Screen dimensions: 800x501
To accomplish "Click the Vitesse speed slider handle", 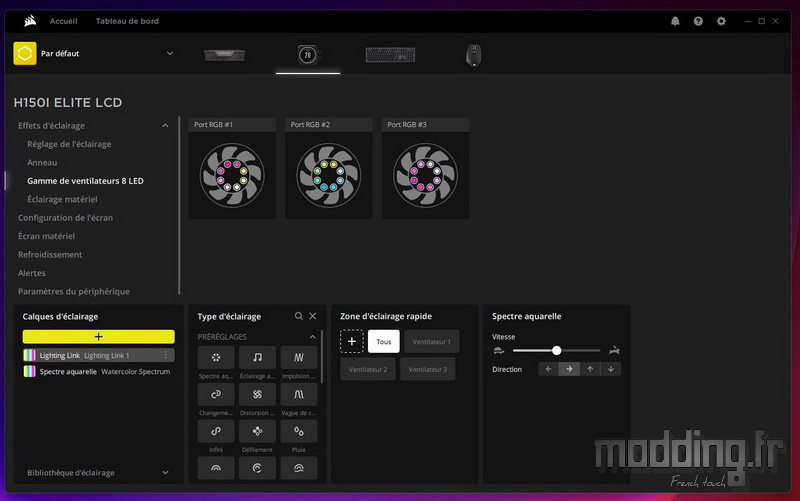I will click(x=557, y=350).
